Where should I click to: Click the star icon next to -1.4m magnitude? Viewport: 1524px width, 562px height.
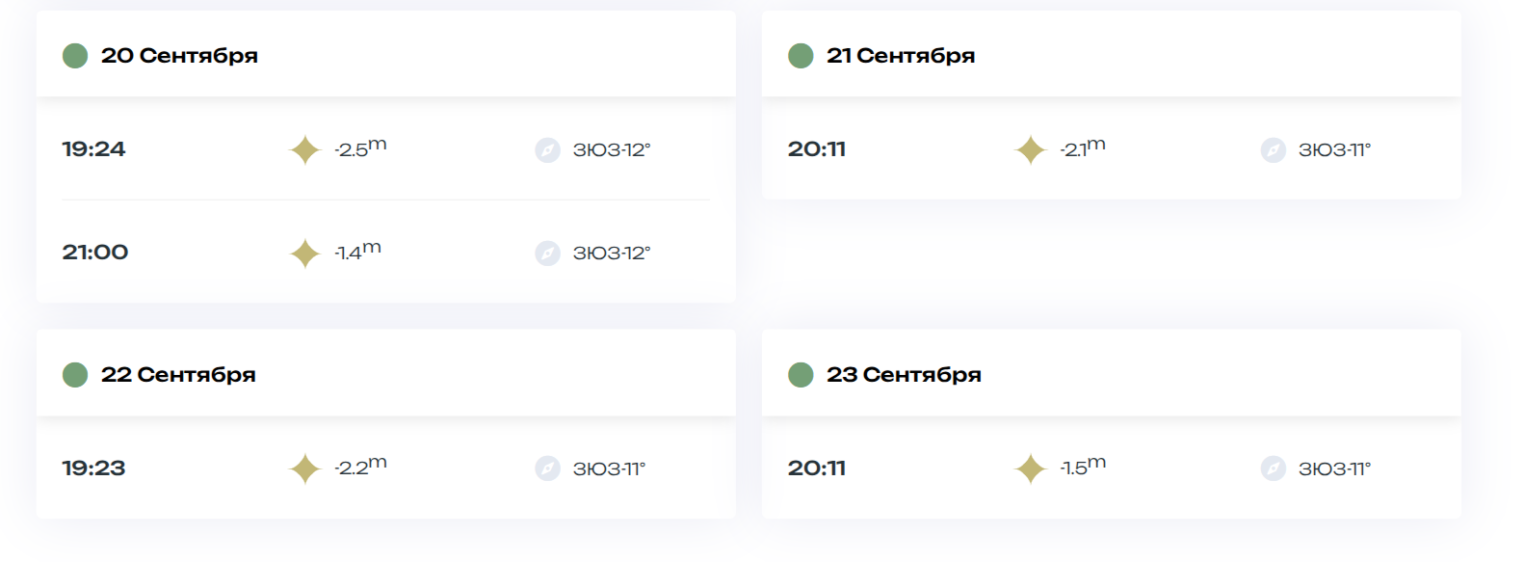pos(304,253)
